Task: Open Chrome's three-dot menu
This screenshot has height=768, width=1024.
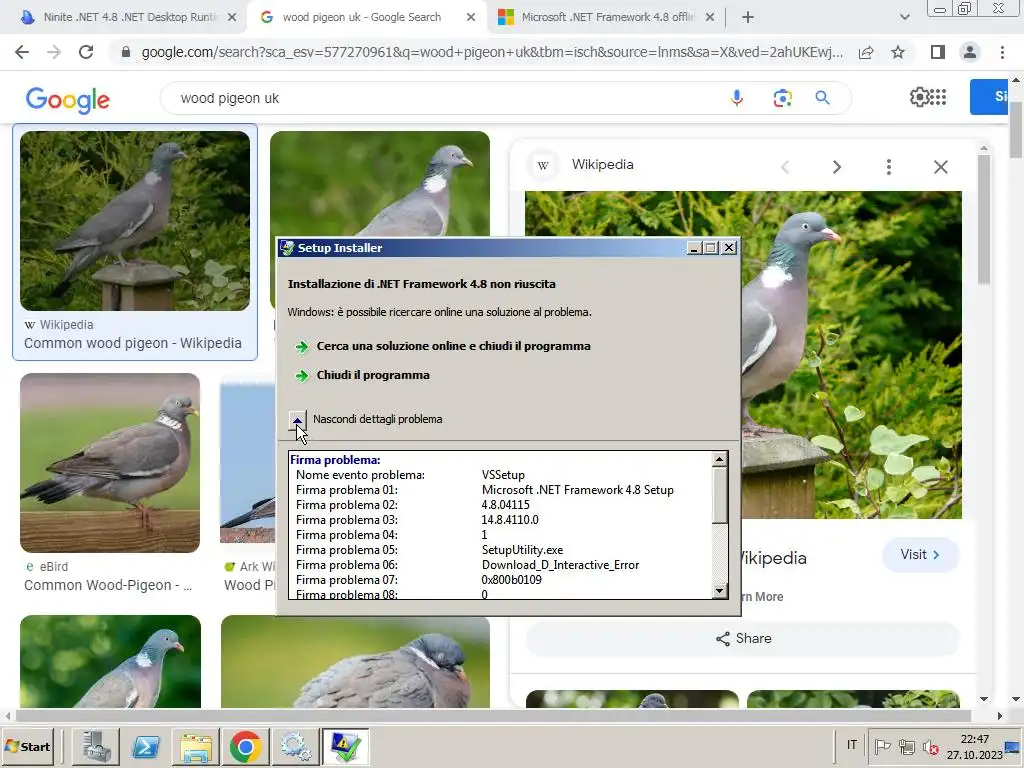Action: [1002, 52]
